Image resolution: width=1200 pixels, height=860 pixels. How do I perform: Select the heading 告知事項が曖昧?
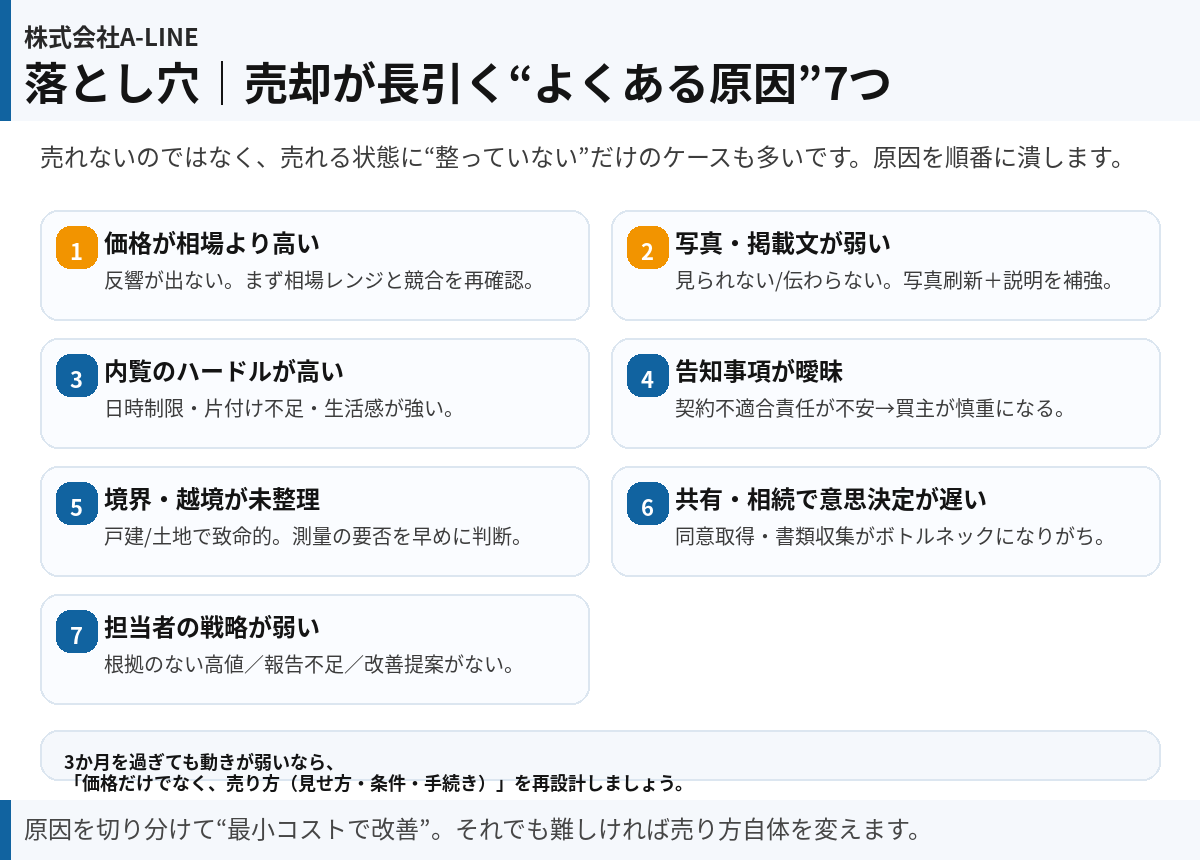point(758,372)
